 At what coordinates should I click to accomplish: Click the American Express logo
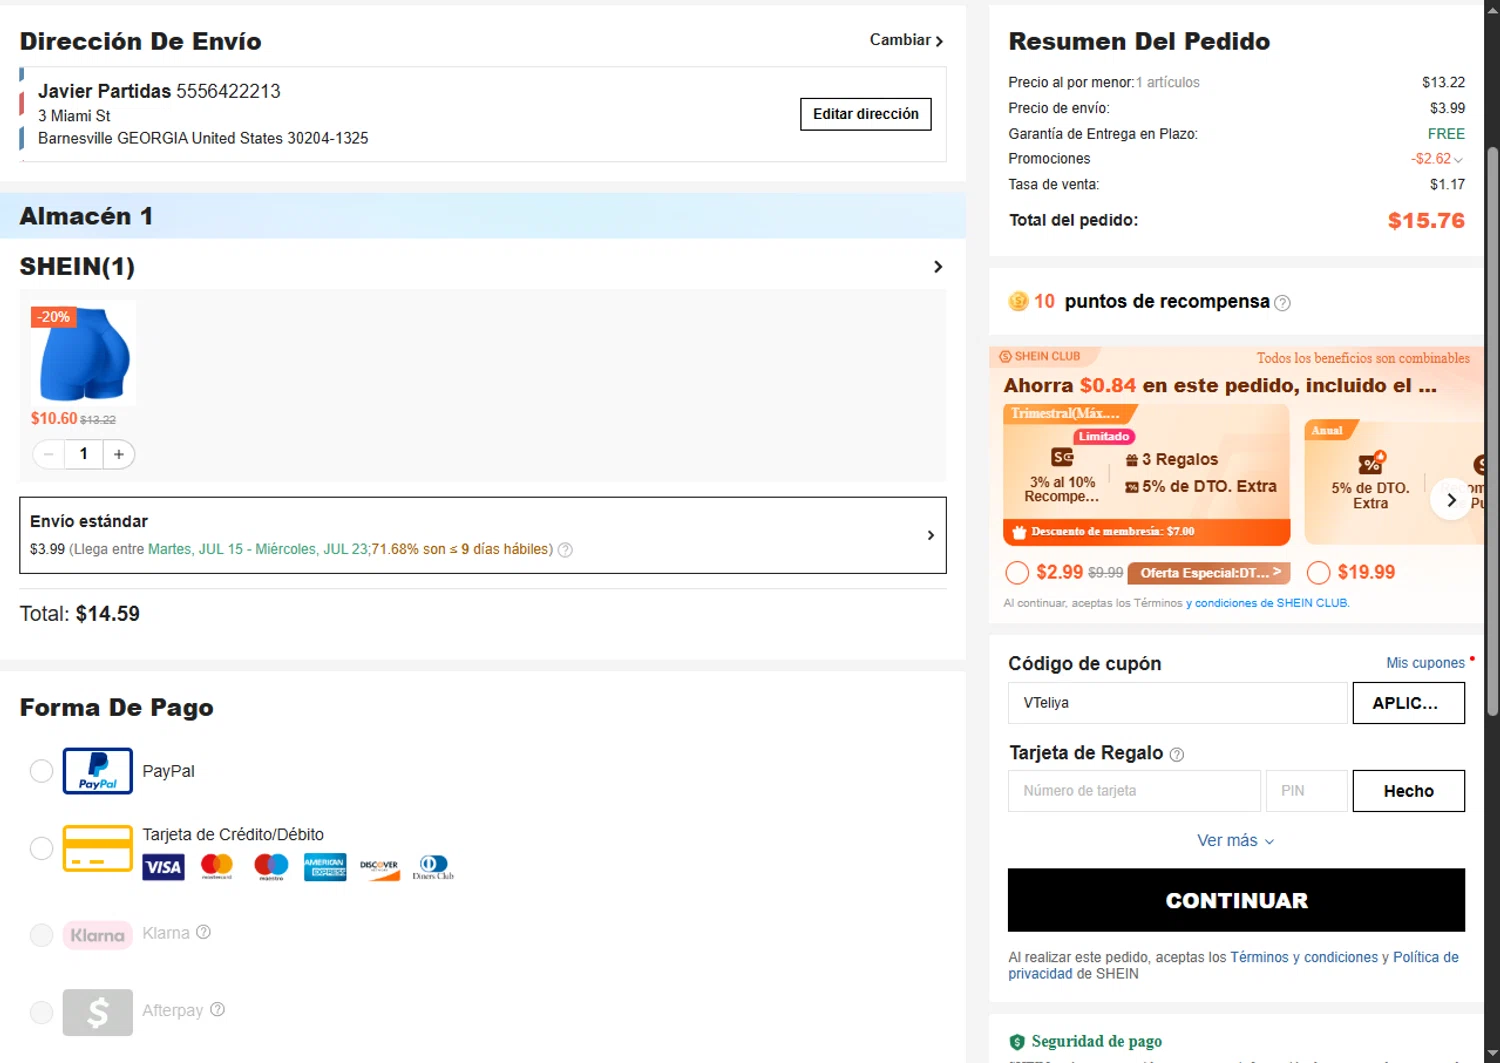coord(325,867)
